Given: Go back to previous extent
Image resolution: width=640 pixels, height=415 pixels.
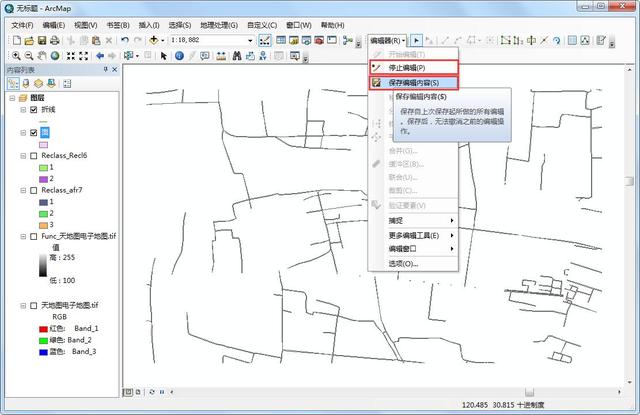Looking at the screenshot, I should click(100, 56).
